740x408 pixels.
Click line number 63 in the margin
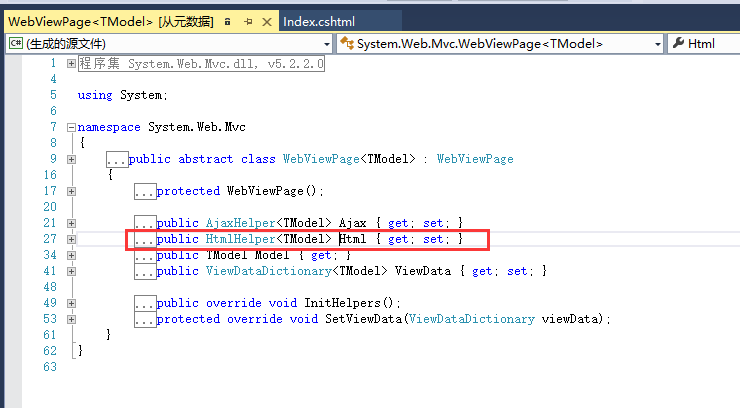click(50, 367)
